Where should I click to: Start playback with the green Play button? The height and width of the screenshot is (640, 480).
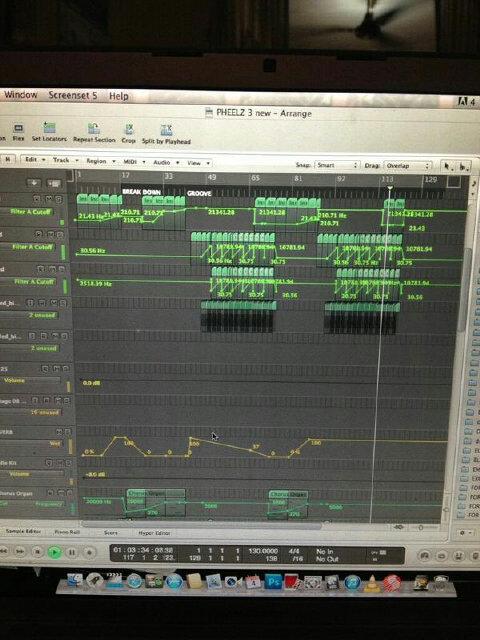pyautogui.click(x=54, y=552)
